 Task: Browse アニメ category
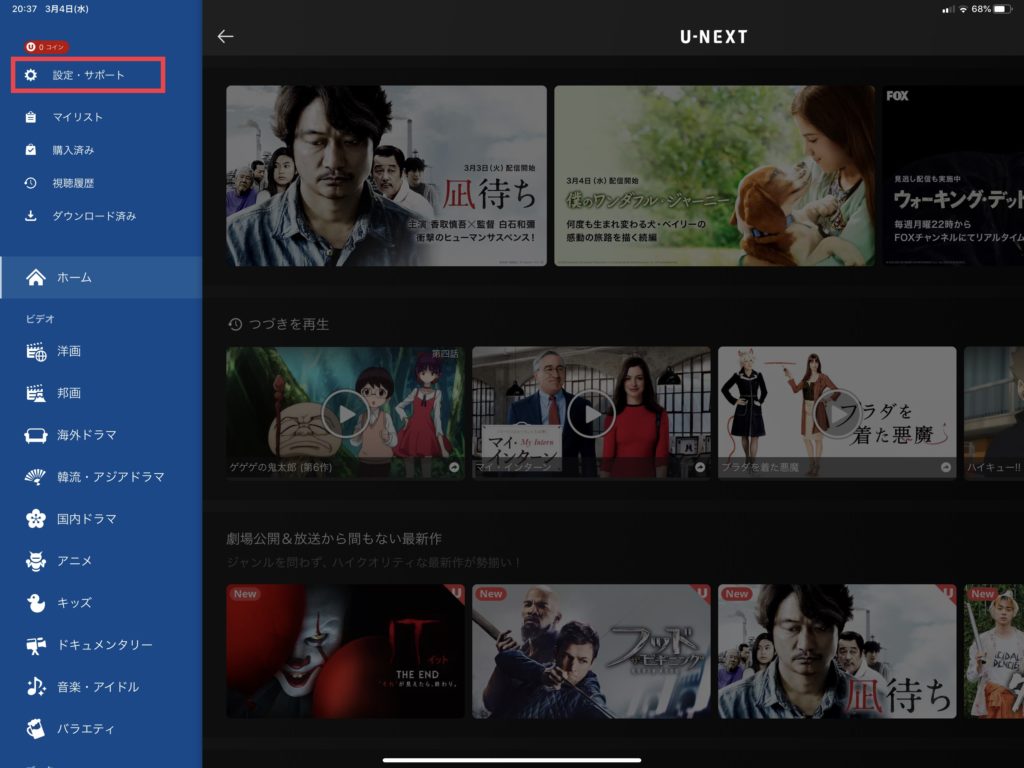(74, 561)
